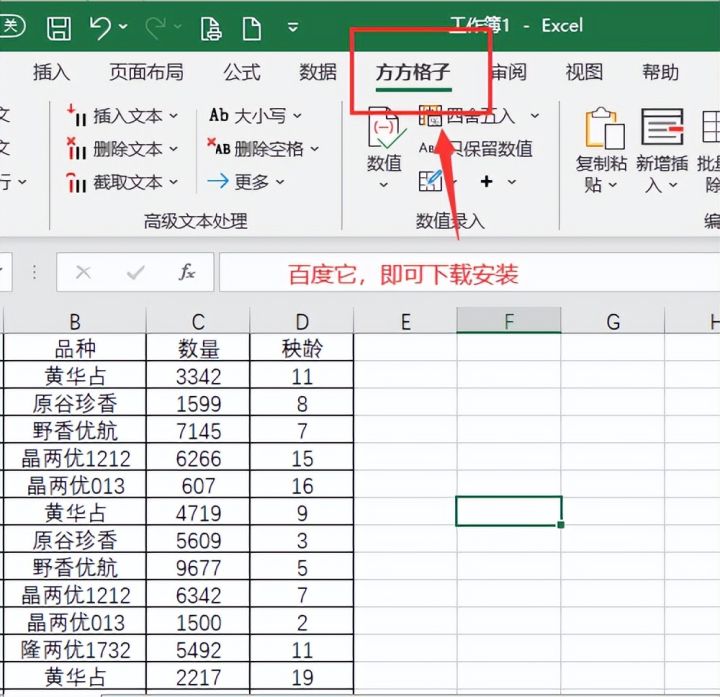Screen dimensions: 720x697
Task: Select column C header
Action: (198, 320)
